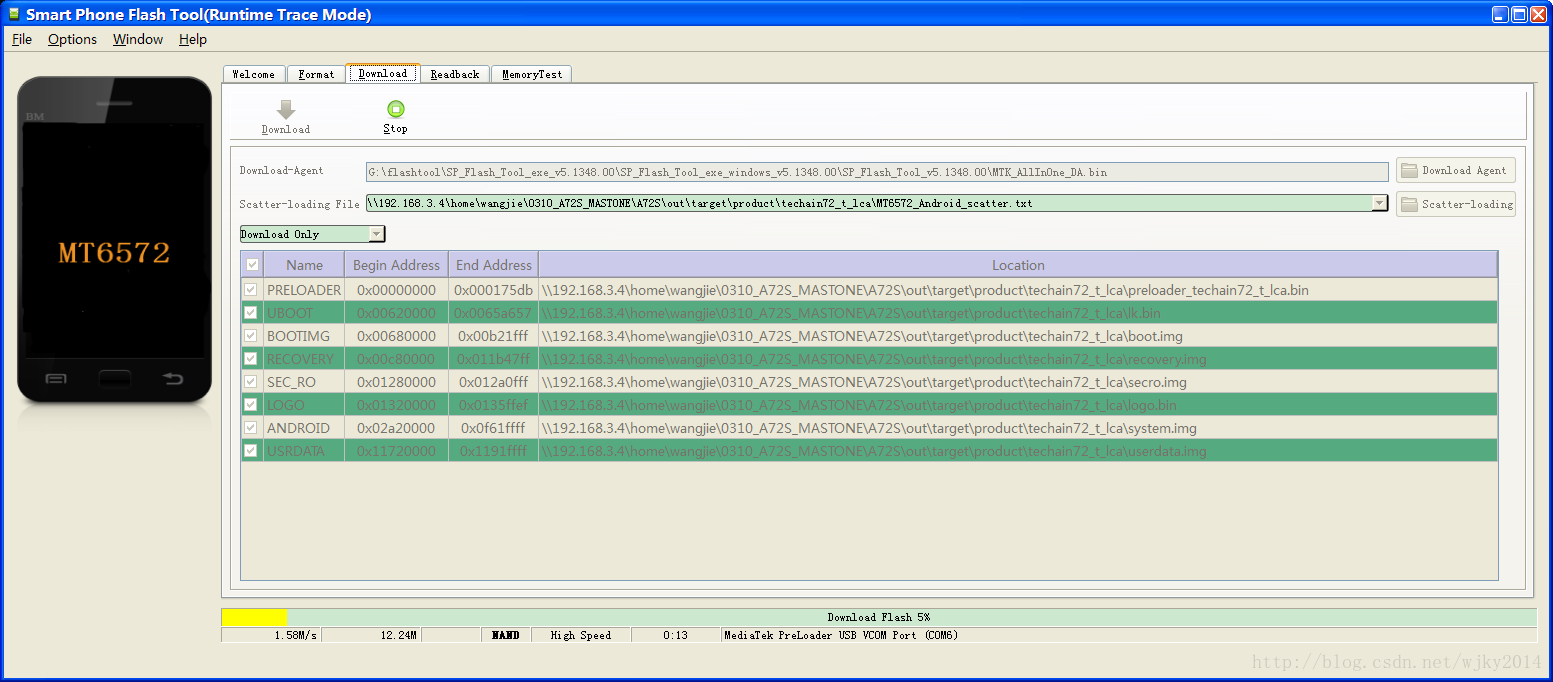Click the LOGO name cell
1553x682 pixels.
[x=304, y=405]
